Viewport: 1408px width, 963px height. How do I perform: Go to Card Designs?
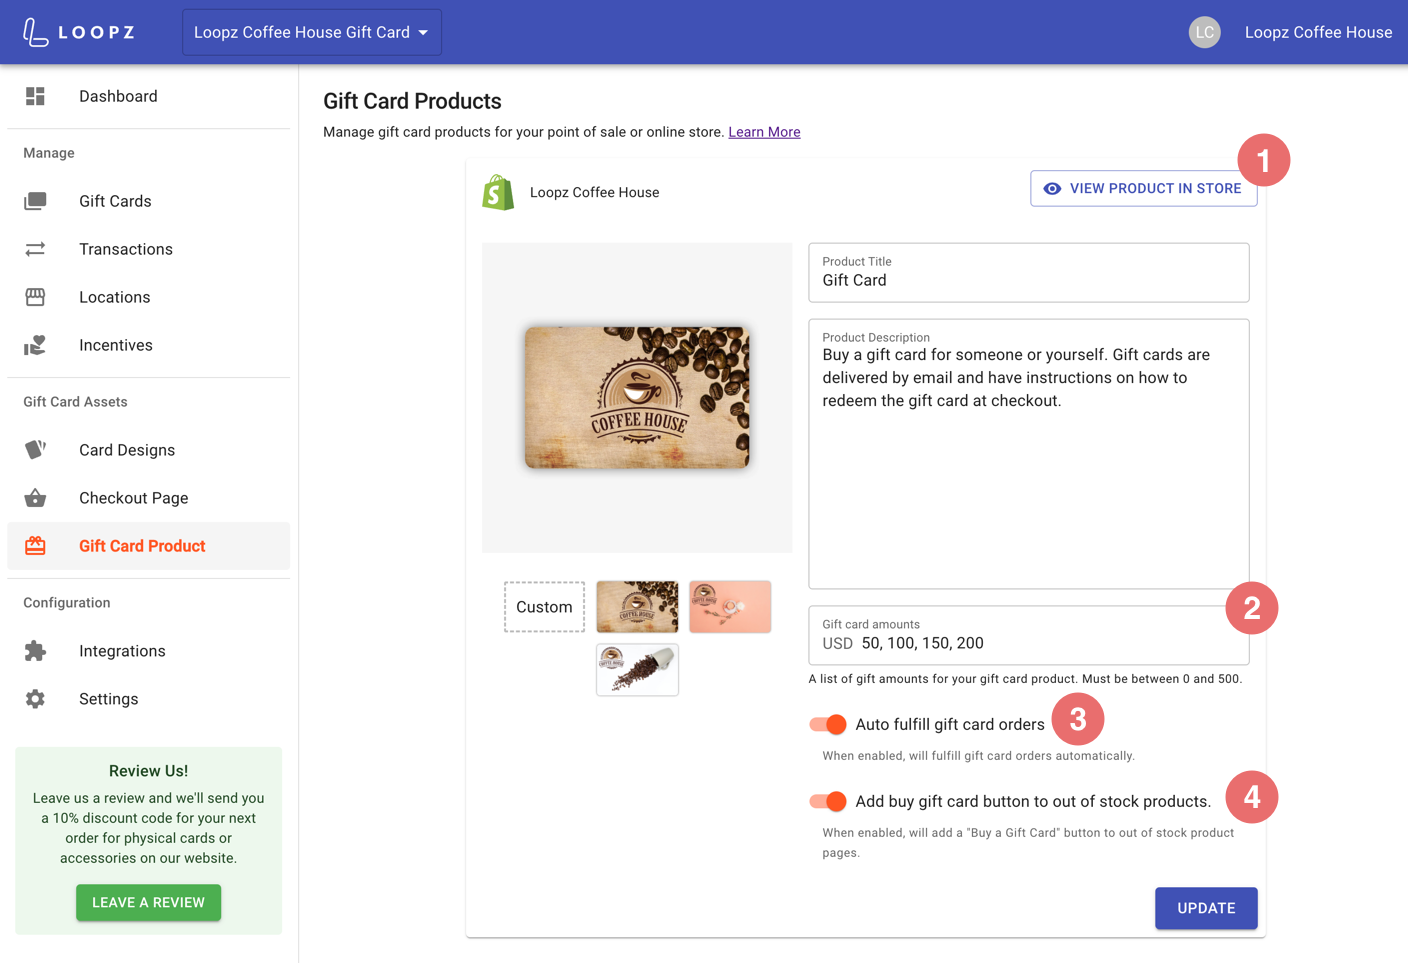point(148,450)
